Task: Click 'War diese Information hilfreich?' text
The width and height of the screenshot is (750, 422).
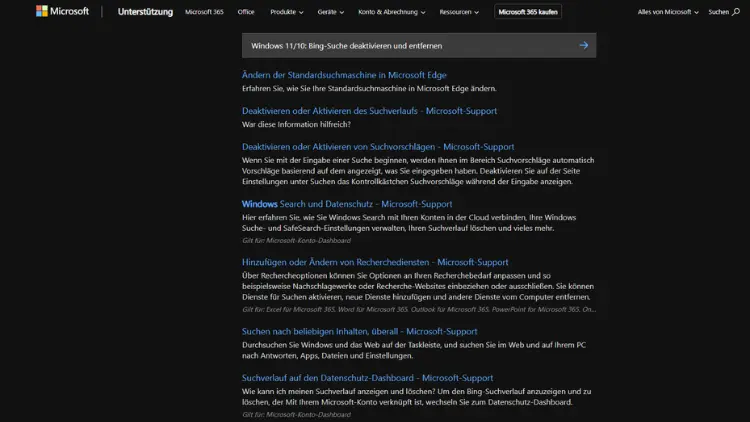Action: [x=296, y=124]
